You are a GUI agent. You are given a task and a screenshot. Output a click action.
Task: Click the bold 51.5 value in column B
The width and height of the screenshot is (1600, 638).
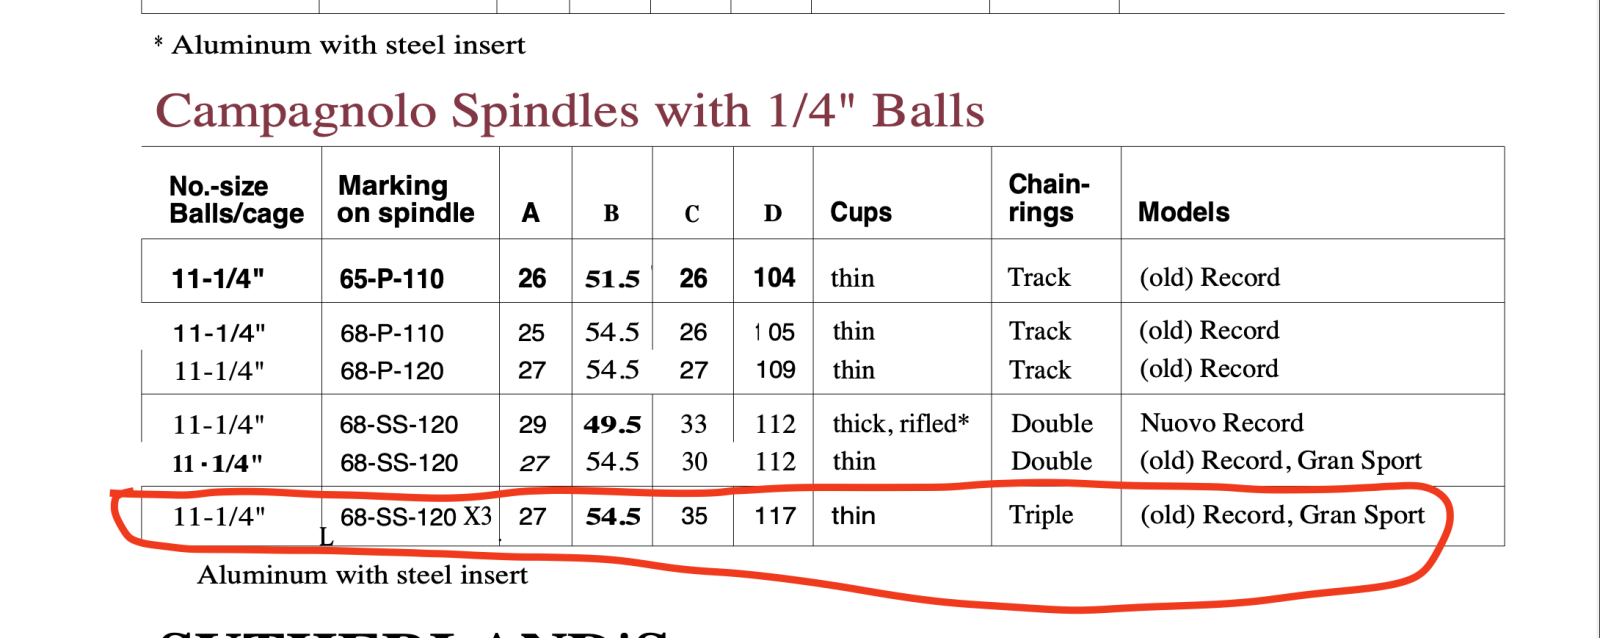tap(612, 279)
